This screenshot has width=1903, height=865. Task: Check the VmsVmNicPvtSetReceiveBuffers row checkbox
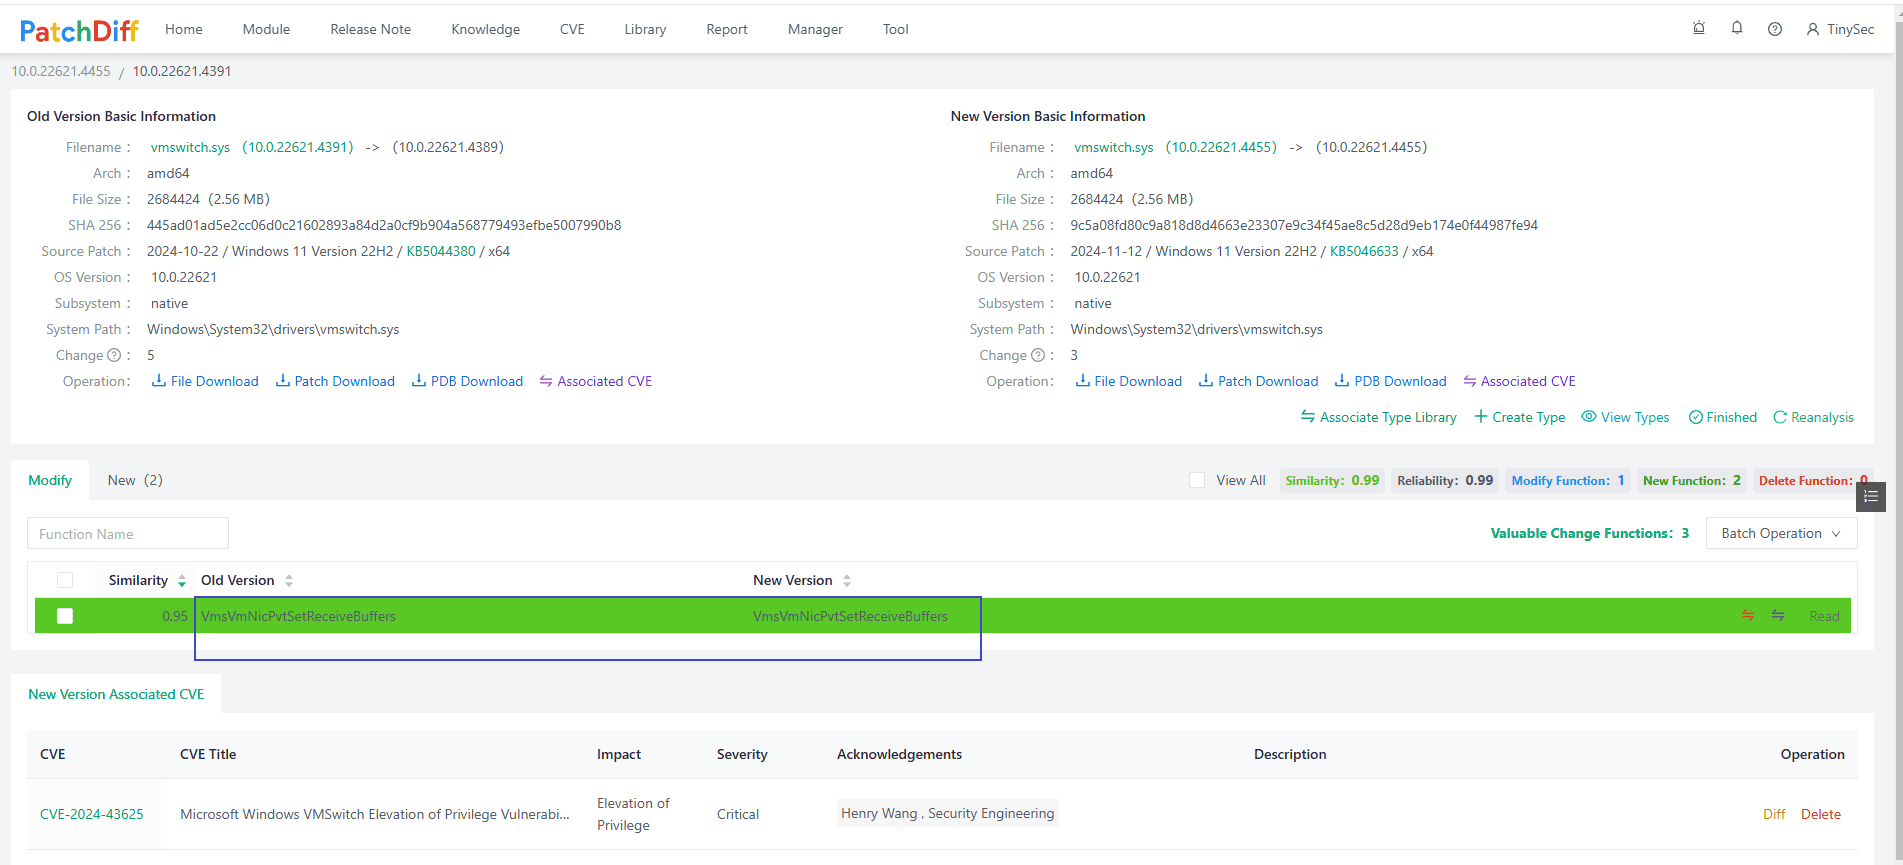click(x=65, y=616)
